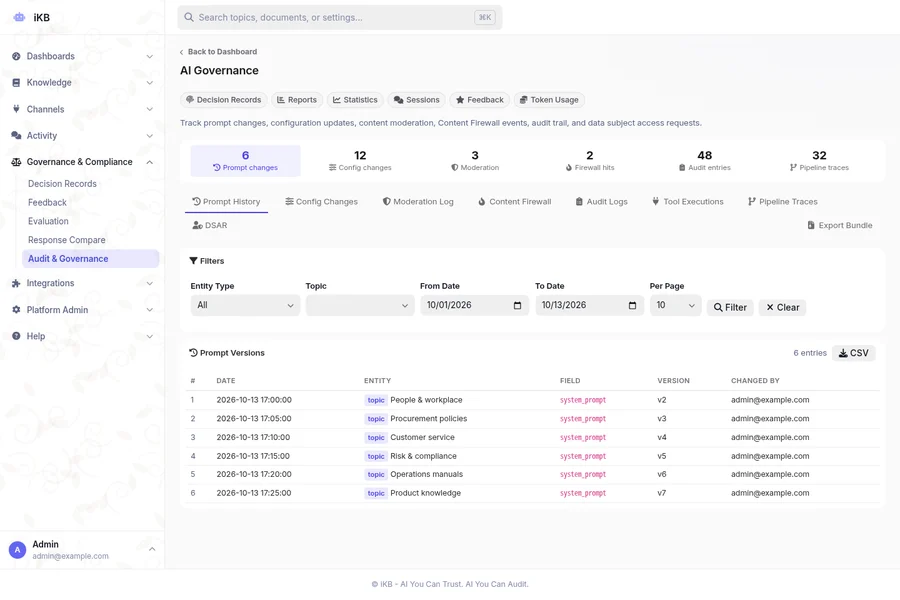Open the Admin account menu chevron

pos(152,549)
